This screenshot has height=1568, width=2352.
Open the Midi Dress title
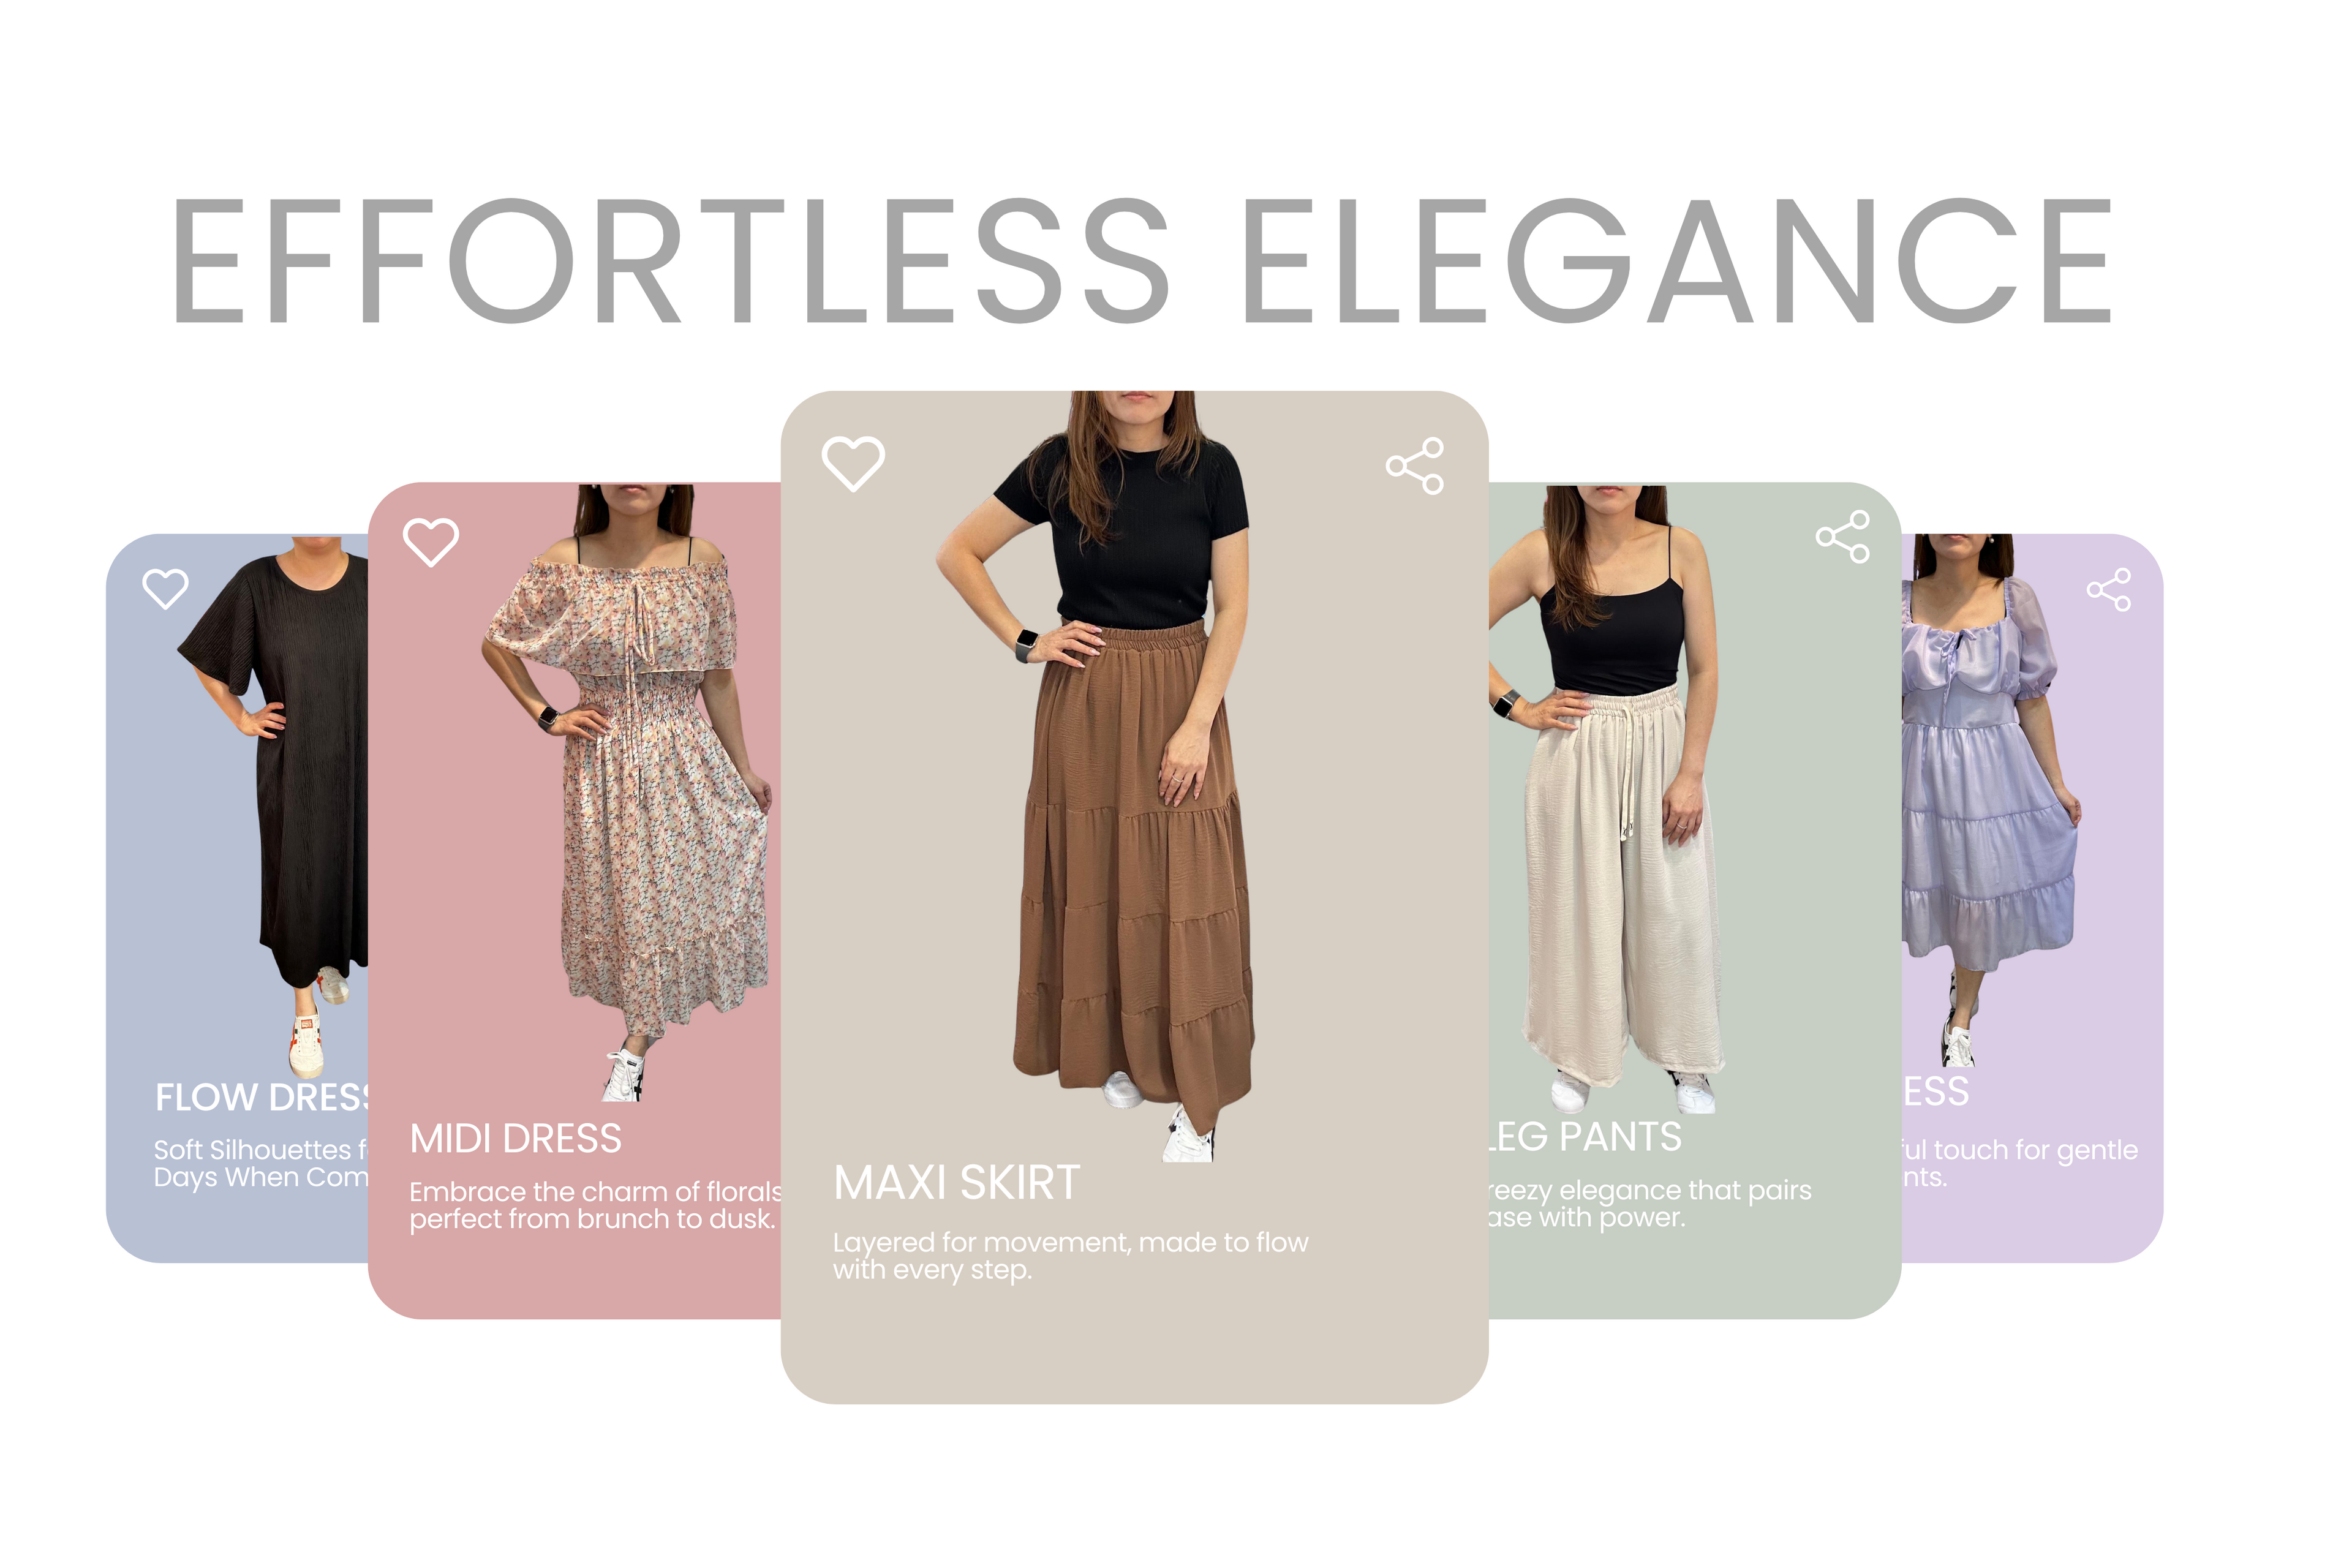click(516, 1139)
